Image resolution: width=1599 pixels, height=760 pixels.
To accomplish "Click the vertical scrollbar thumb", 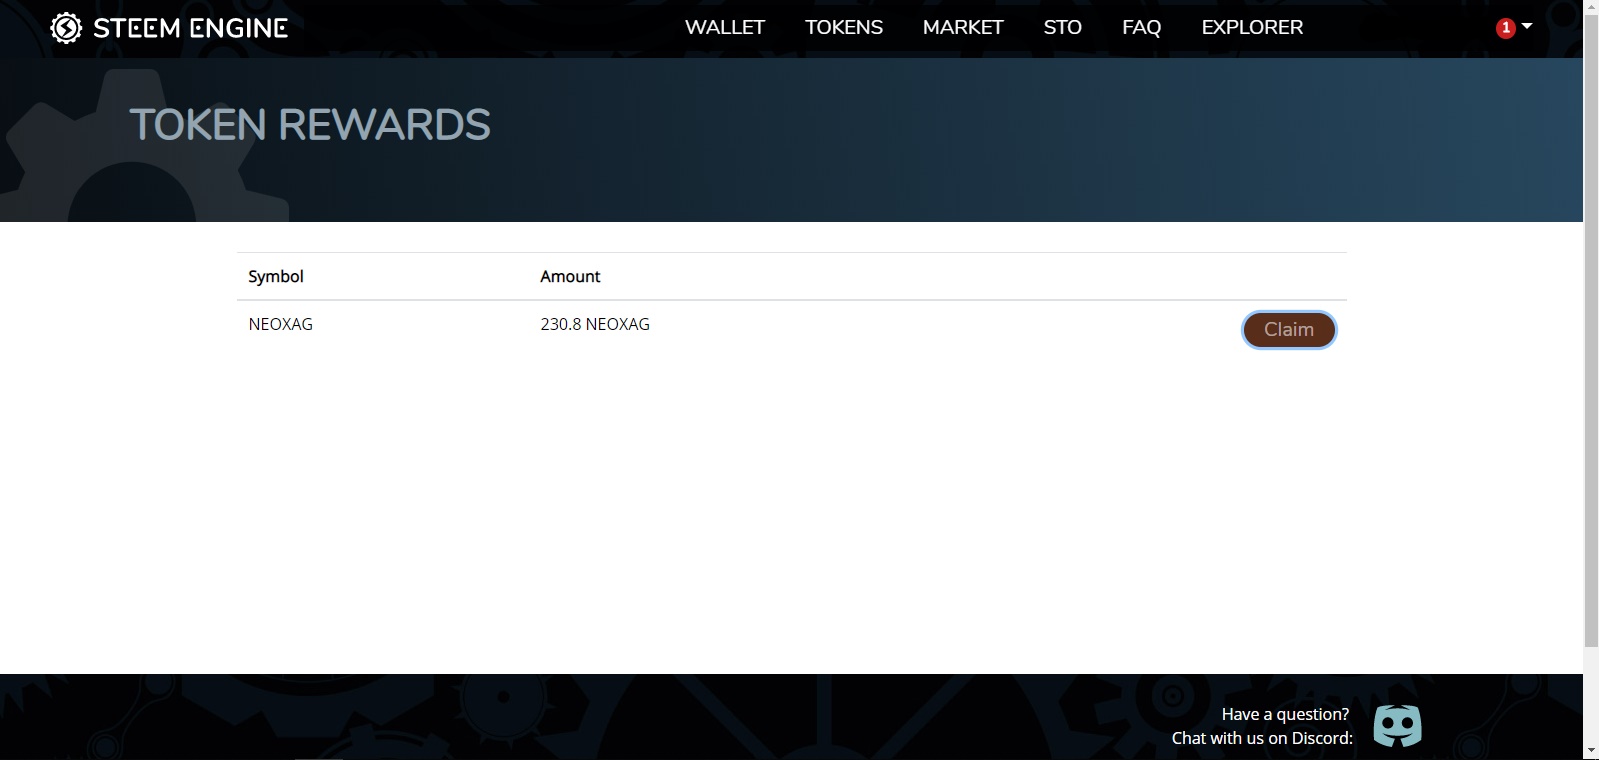I will [x=1591, y=330].
